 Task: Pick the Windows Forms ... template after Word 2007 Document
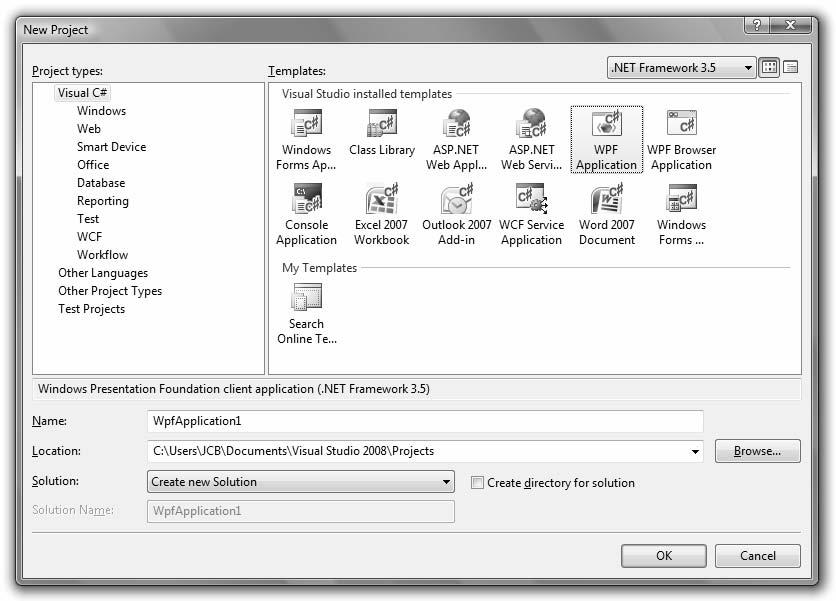(x=681, y=214)
